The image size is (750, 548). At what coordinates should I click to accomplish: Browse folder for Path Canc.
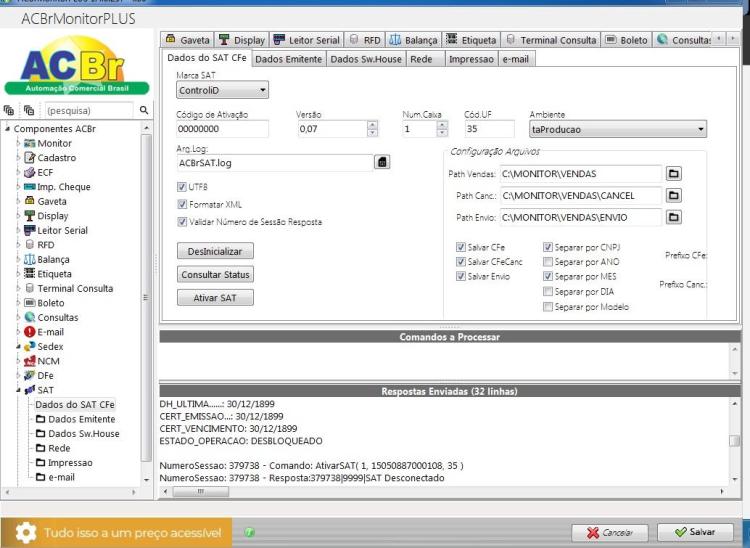[x=673, y=195]
